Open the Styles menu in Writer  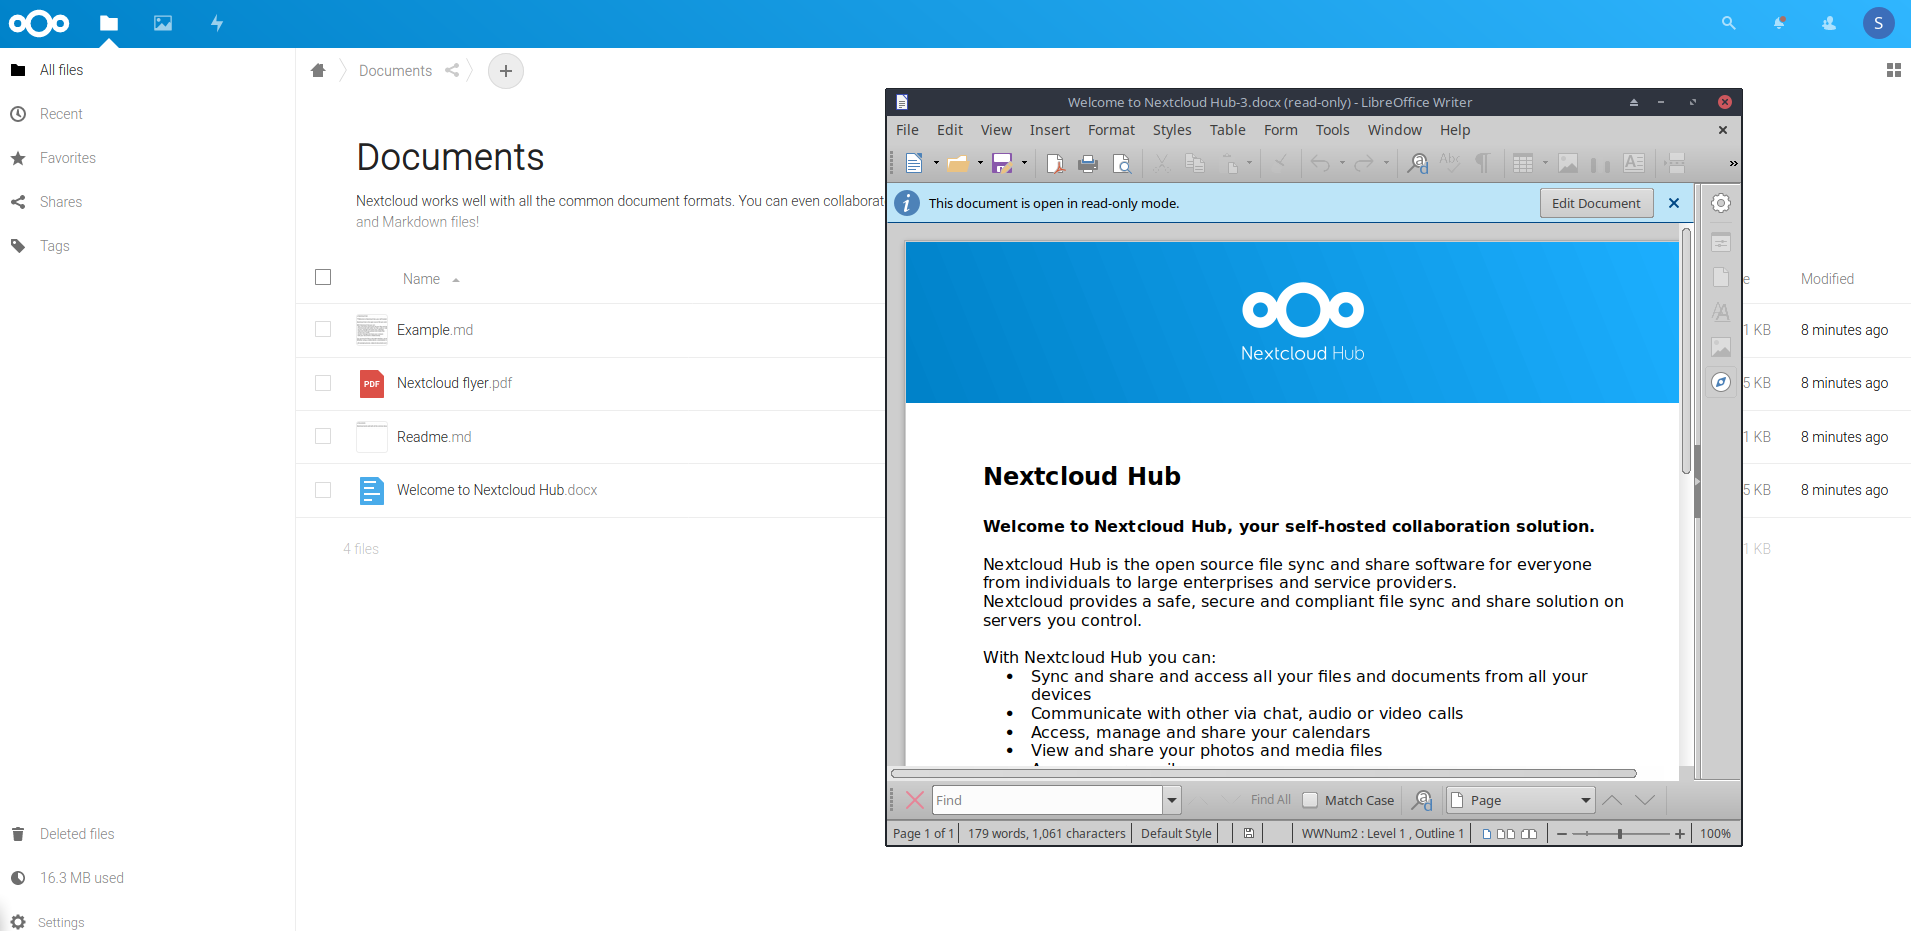click(1172, 130)
